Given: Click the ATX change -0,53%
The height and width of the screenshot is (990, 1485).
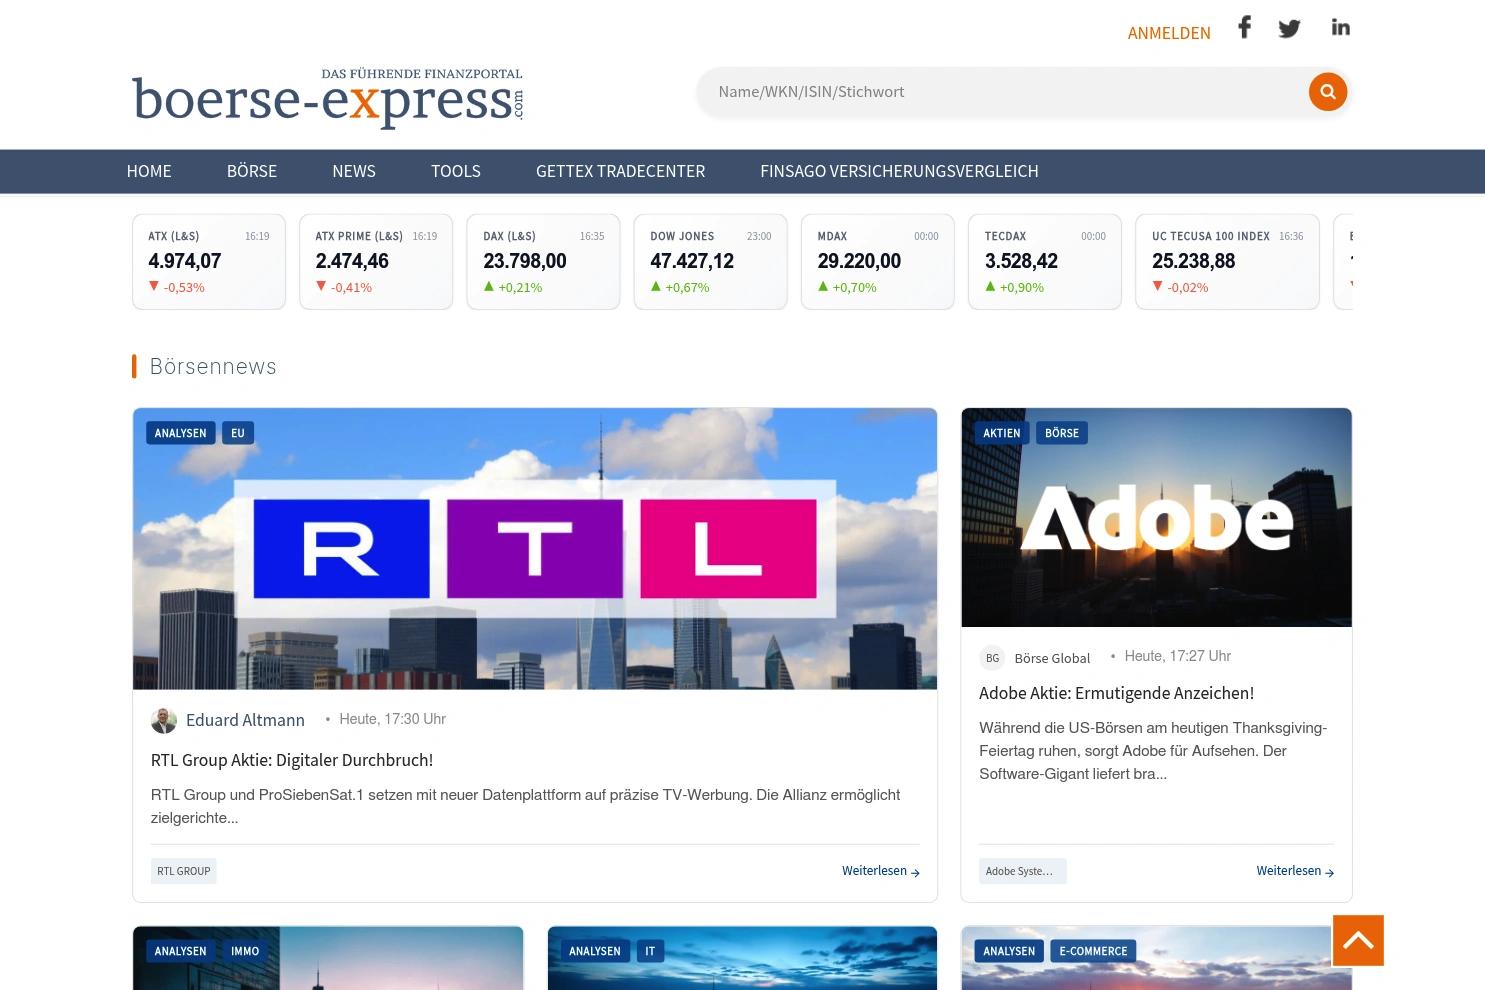Looking at the screenshot, I should click(184, 287).
